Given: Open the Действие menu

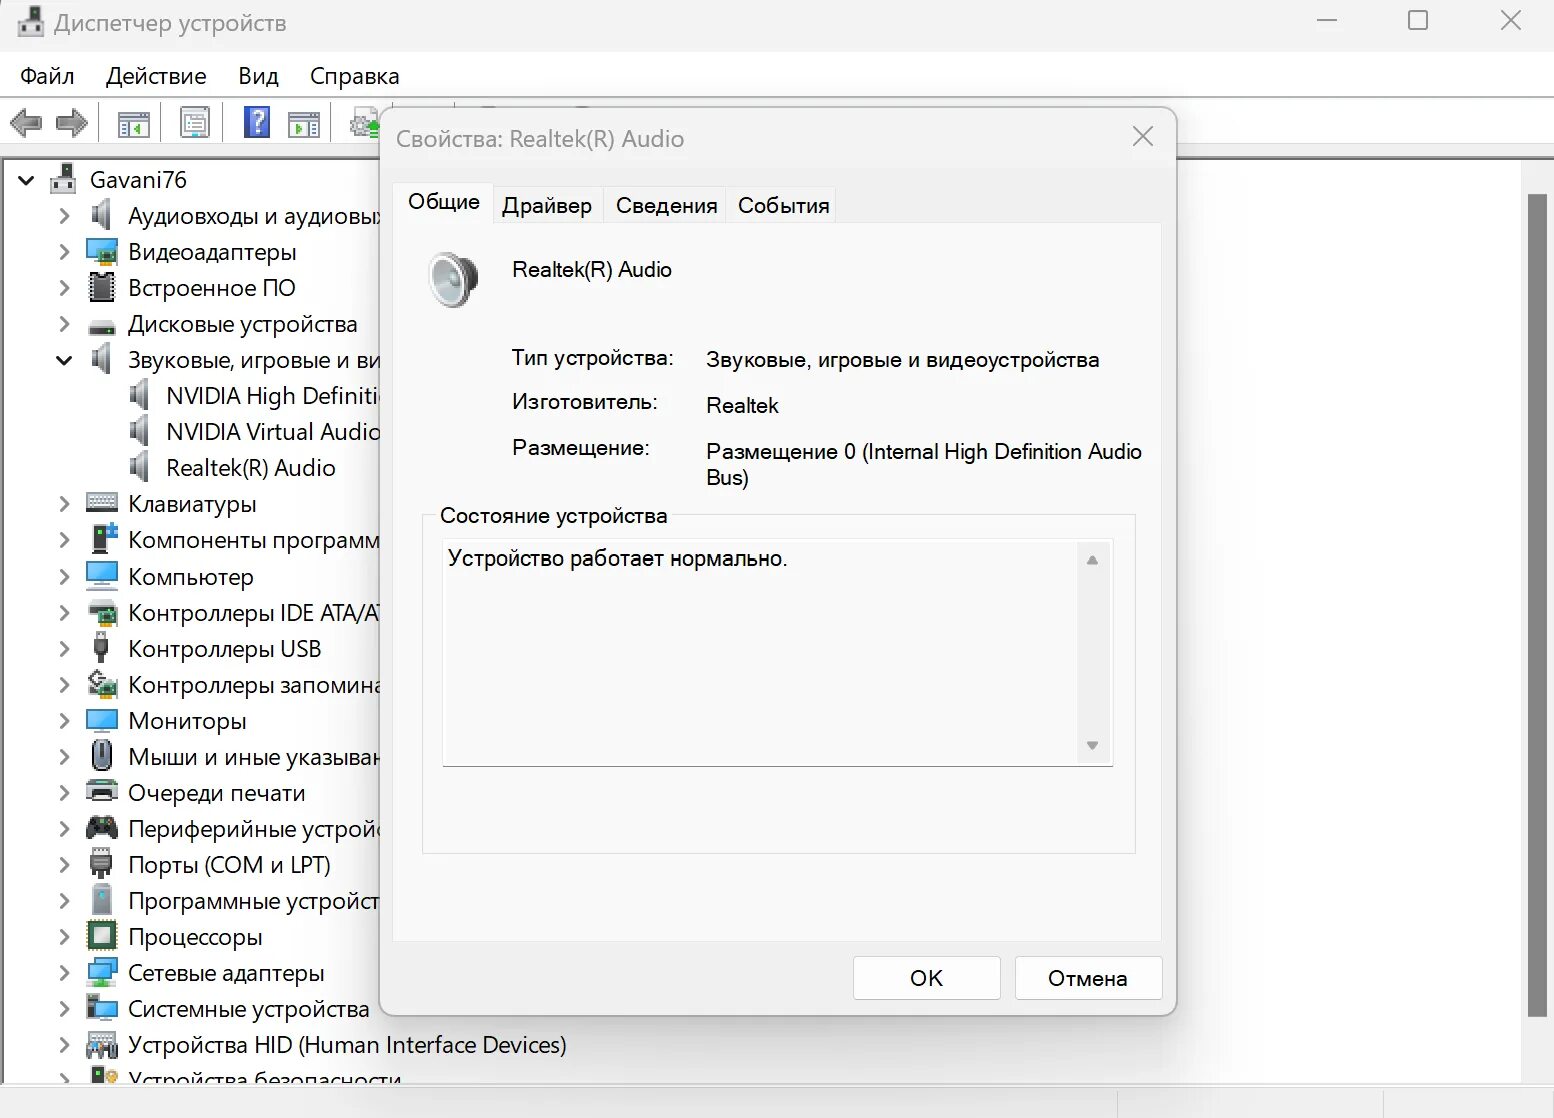Looking at the screenshot, I should point(156,76).
